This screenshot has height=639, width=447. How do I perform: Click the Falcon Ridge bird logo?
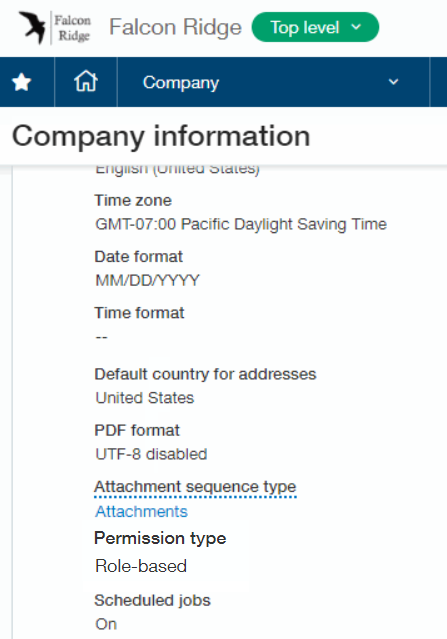pyautogui.click(x=55, y=28)
